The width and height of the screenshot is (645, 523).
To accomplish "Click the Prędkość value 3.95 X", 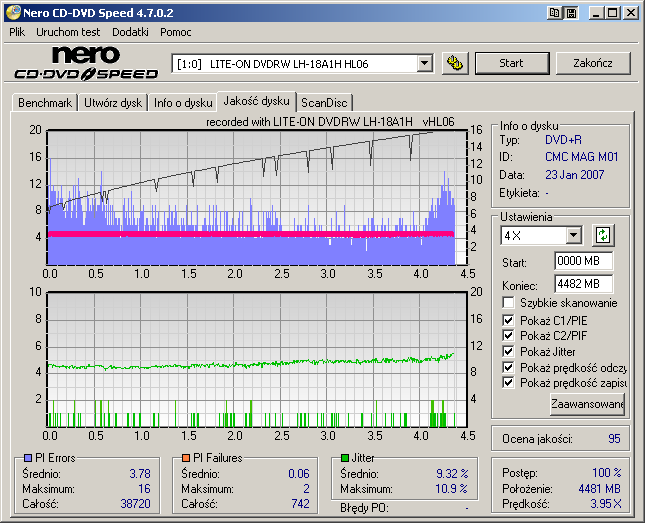I will [x=606, y=503].
